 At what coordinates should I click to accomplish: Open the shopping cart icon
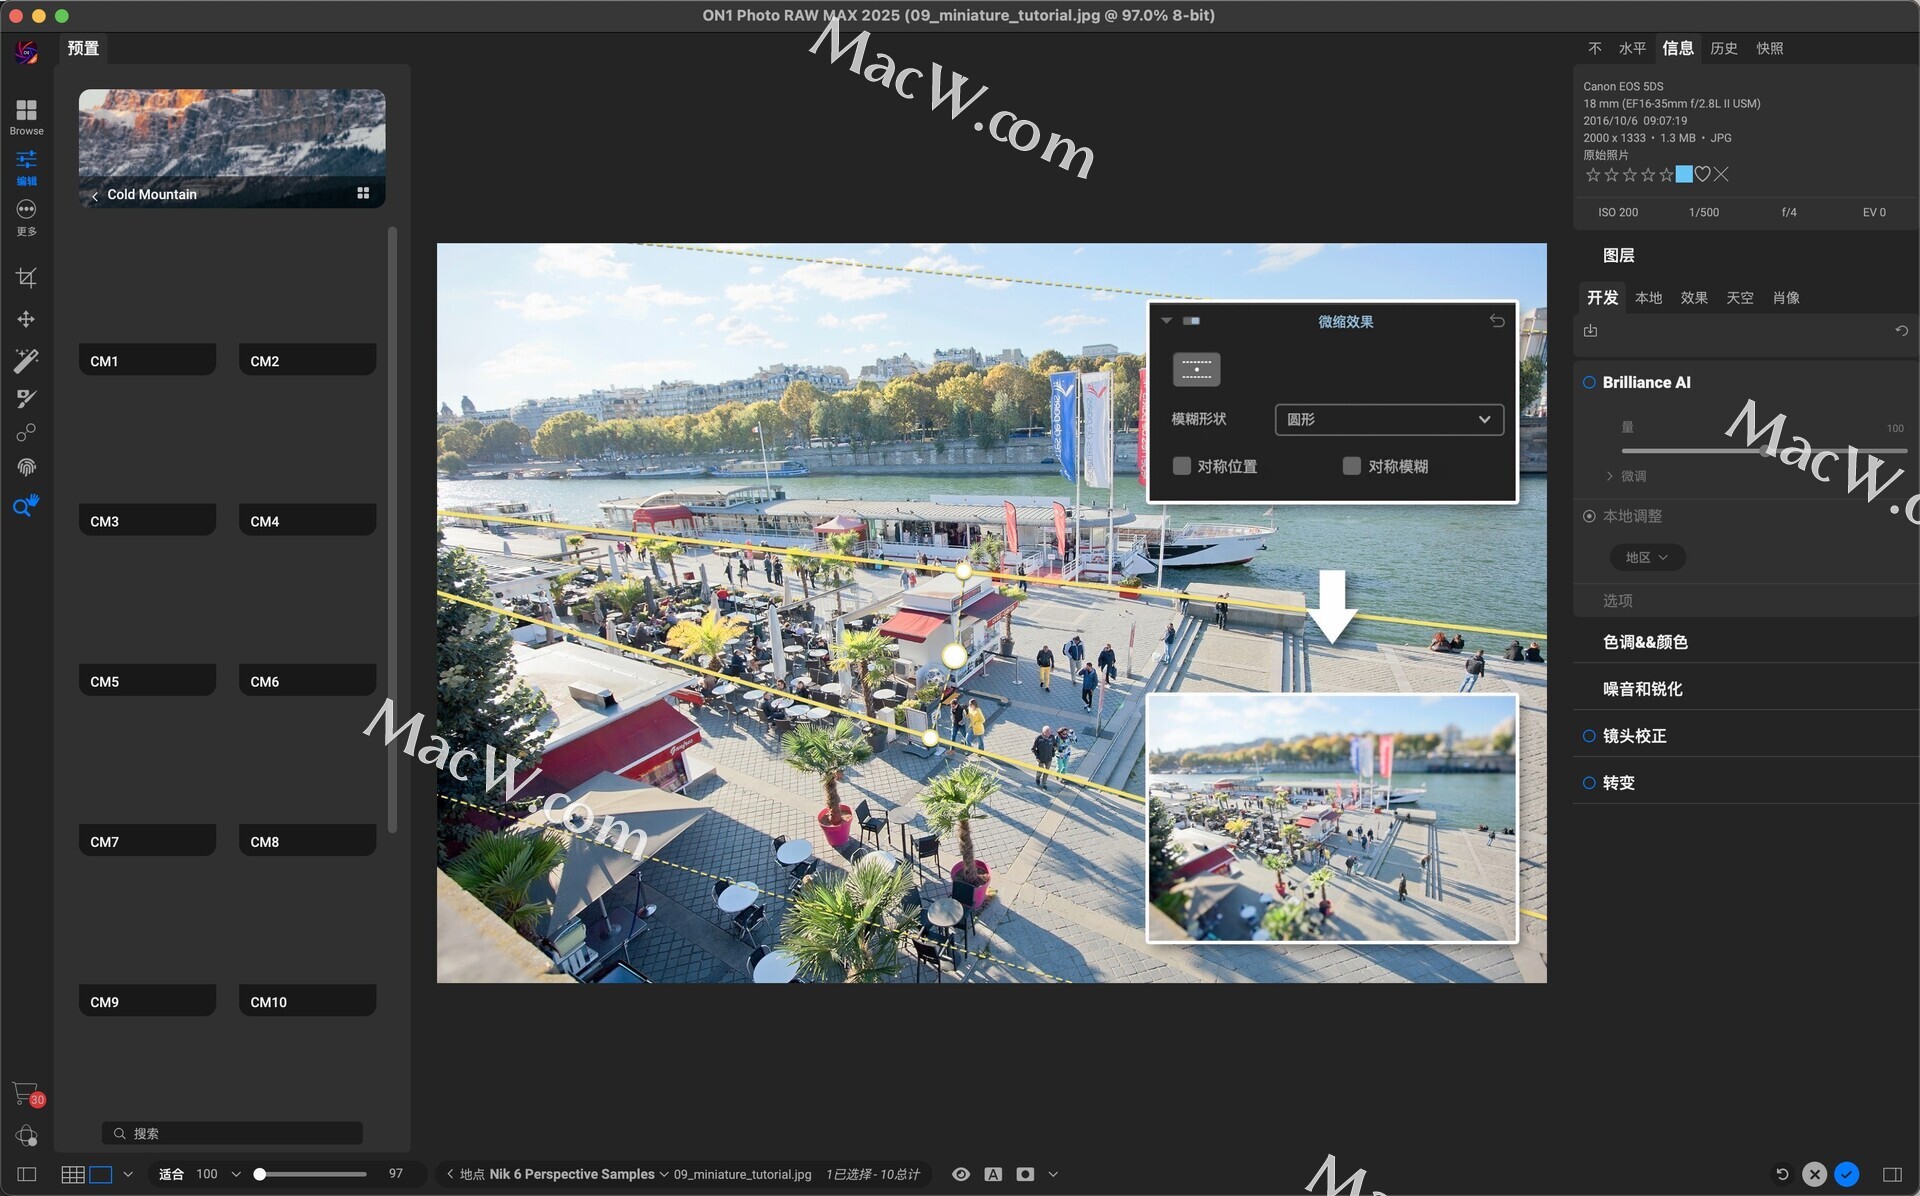tap(25, 1093)
